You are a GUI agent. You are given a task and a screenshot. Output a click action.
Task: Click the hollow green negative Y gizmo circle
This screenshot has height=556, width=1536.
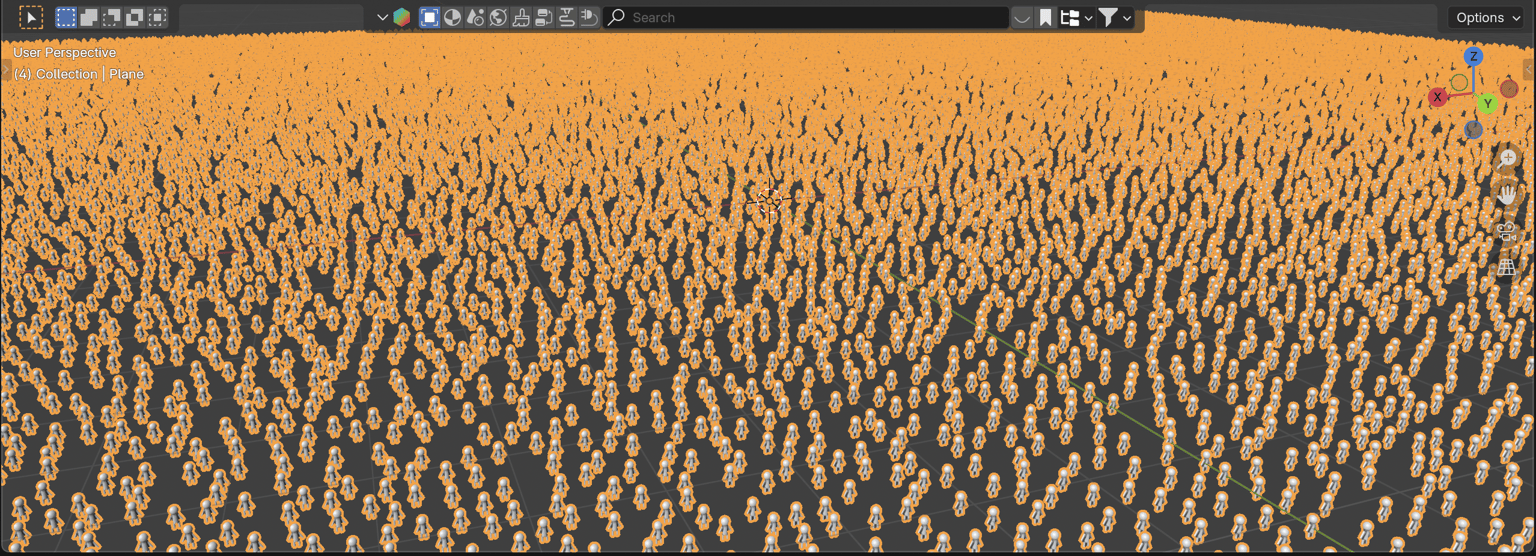1459,82
